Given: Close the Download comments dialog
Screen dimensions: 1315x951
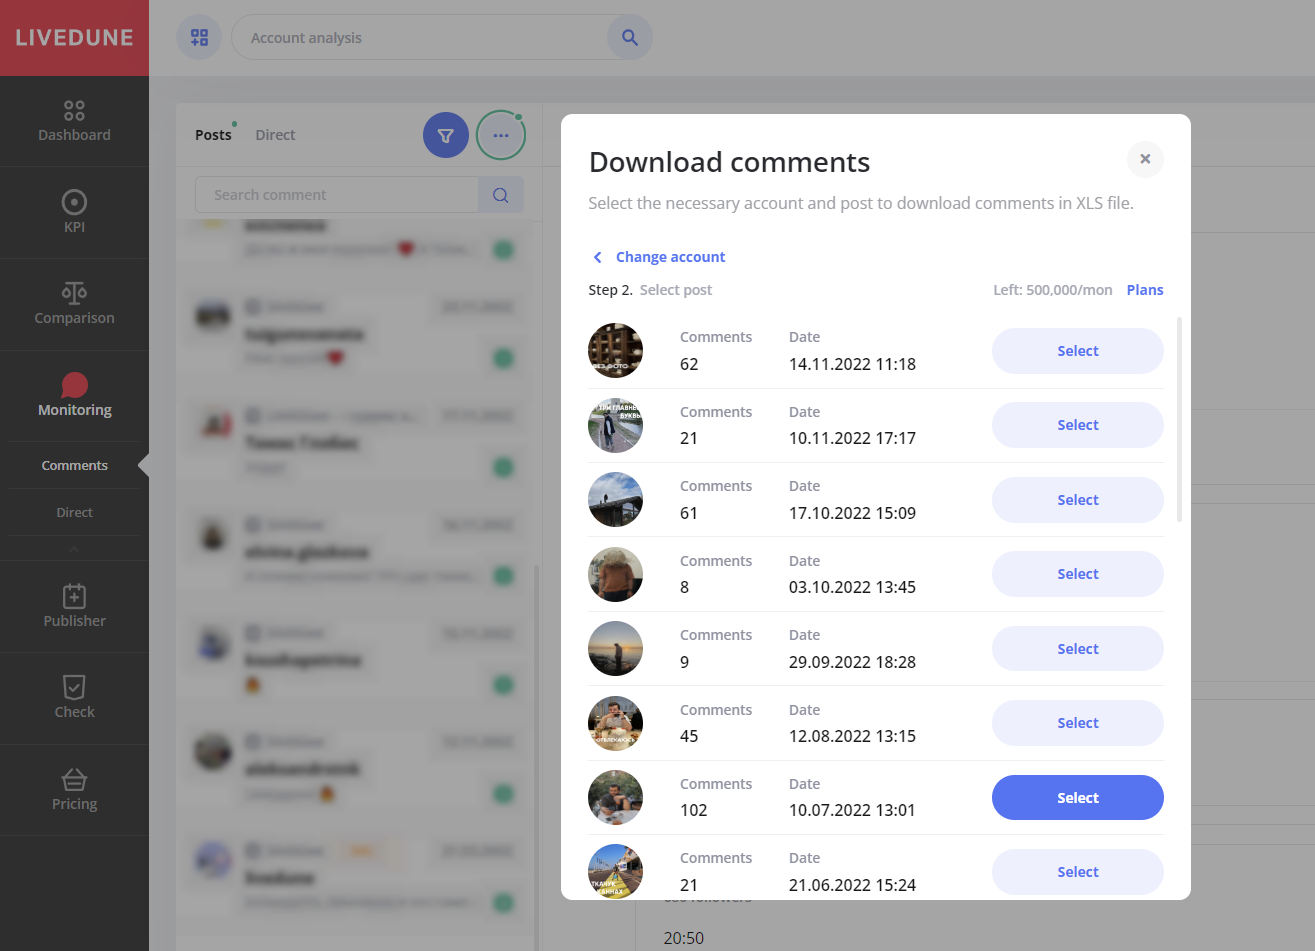Looking at the screenshot, I should point(1145,159).
